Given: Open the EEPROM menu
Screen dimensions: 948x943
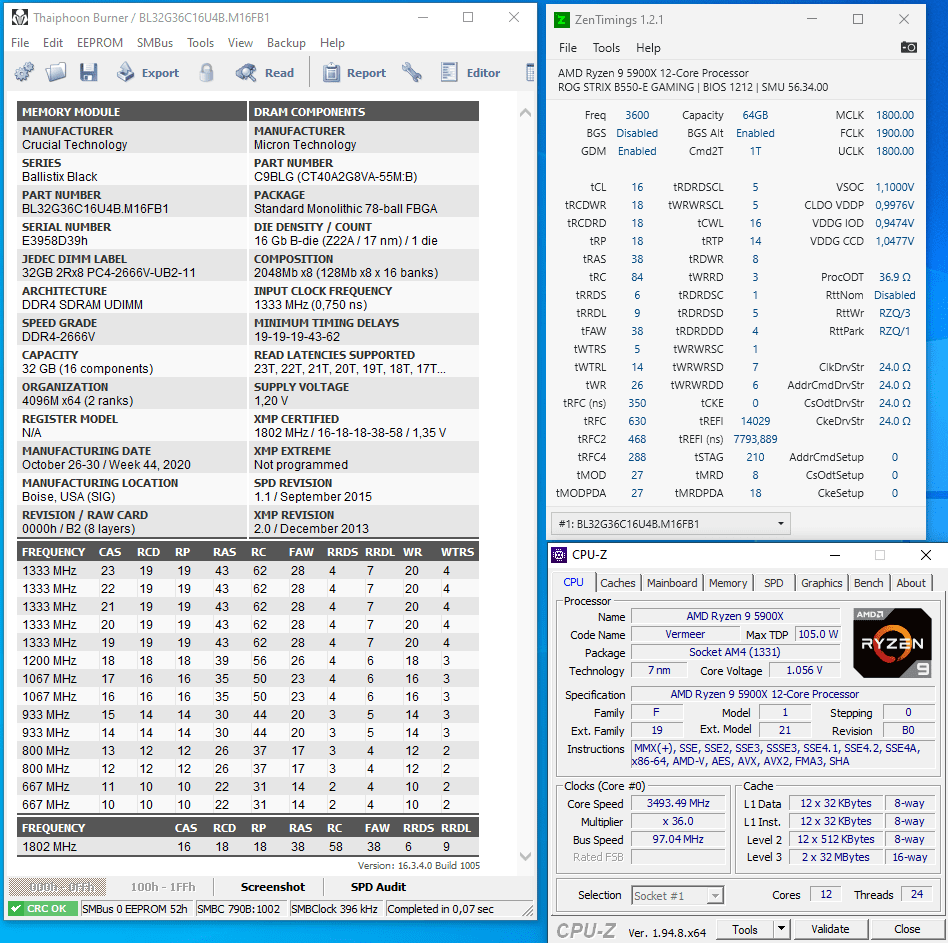Looking at the screenshot, I should click(x=100, y=43).
